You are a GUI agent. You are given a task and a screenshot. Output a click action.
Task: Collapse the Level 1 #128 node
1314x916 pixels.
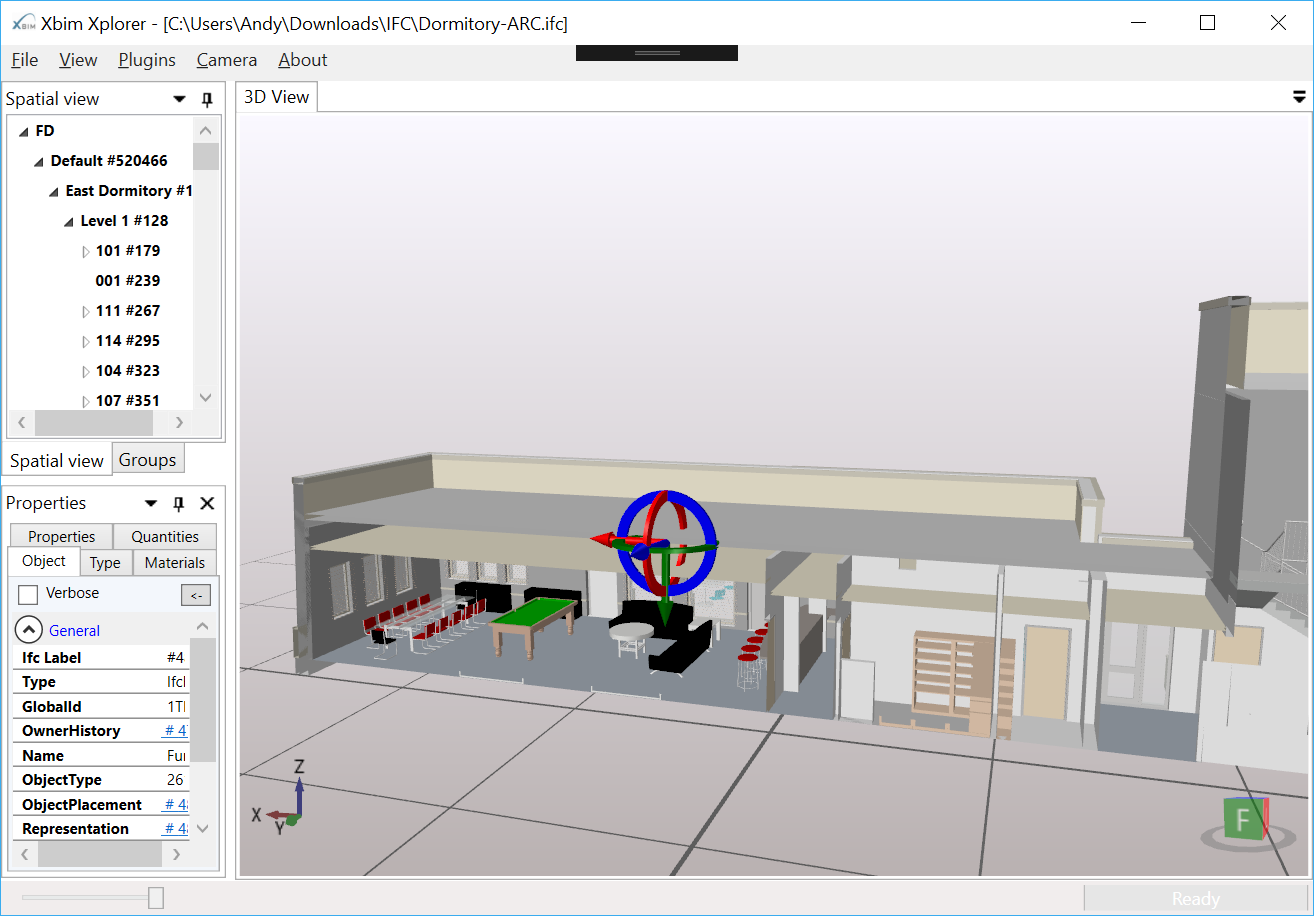69,221
